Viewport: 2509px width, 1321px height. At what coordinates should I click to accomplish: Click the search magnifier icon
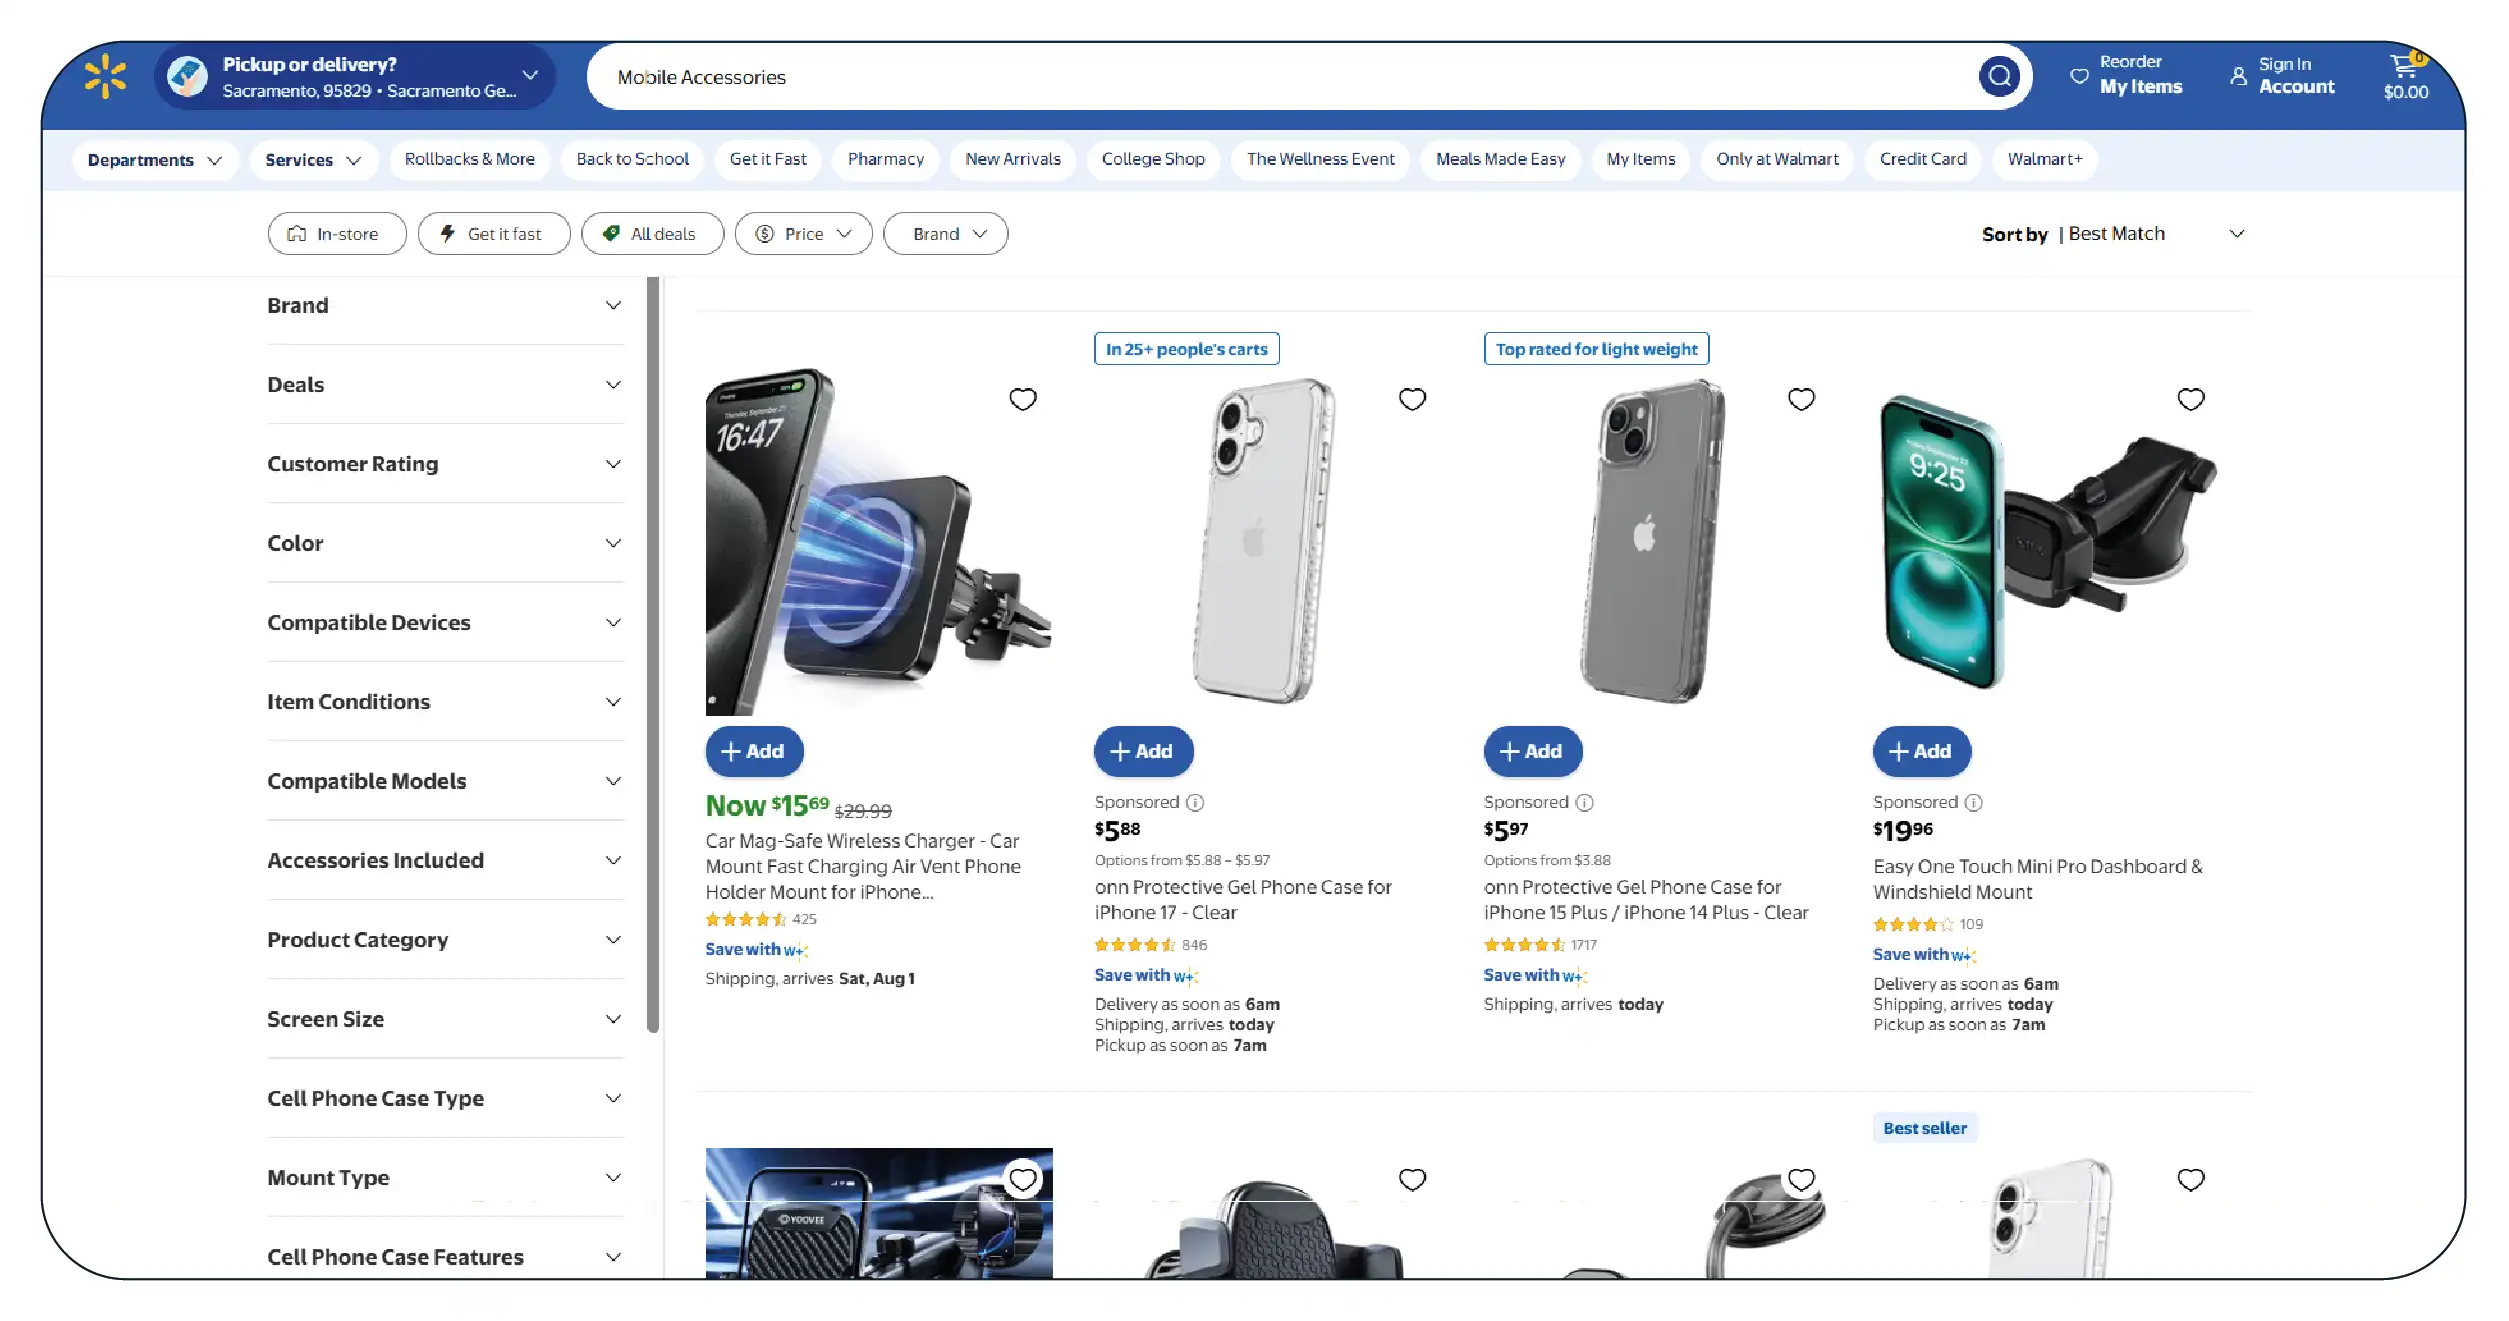coord(1999,76)
